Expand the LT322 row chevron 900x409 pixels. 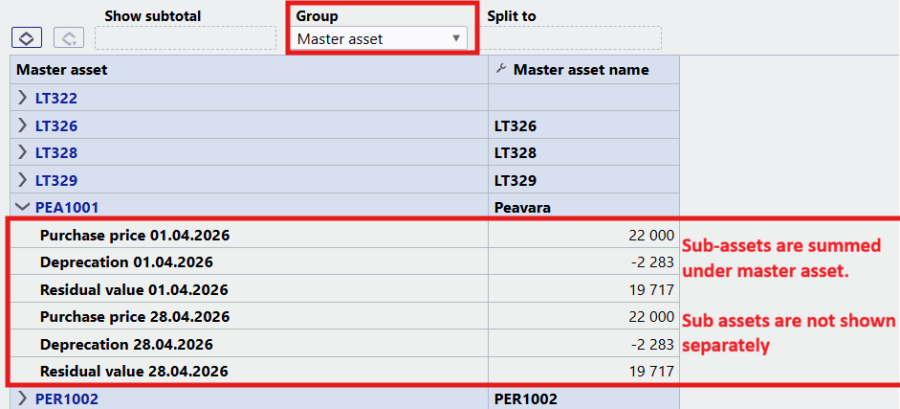tap(22, 98)
